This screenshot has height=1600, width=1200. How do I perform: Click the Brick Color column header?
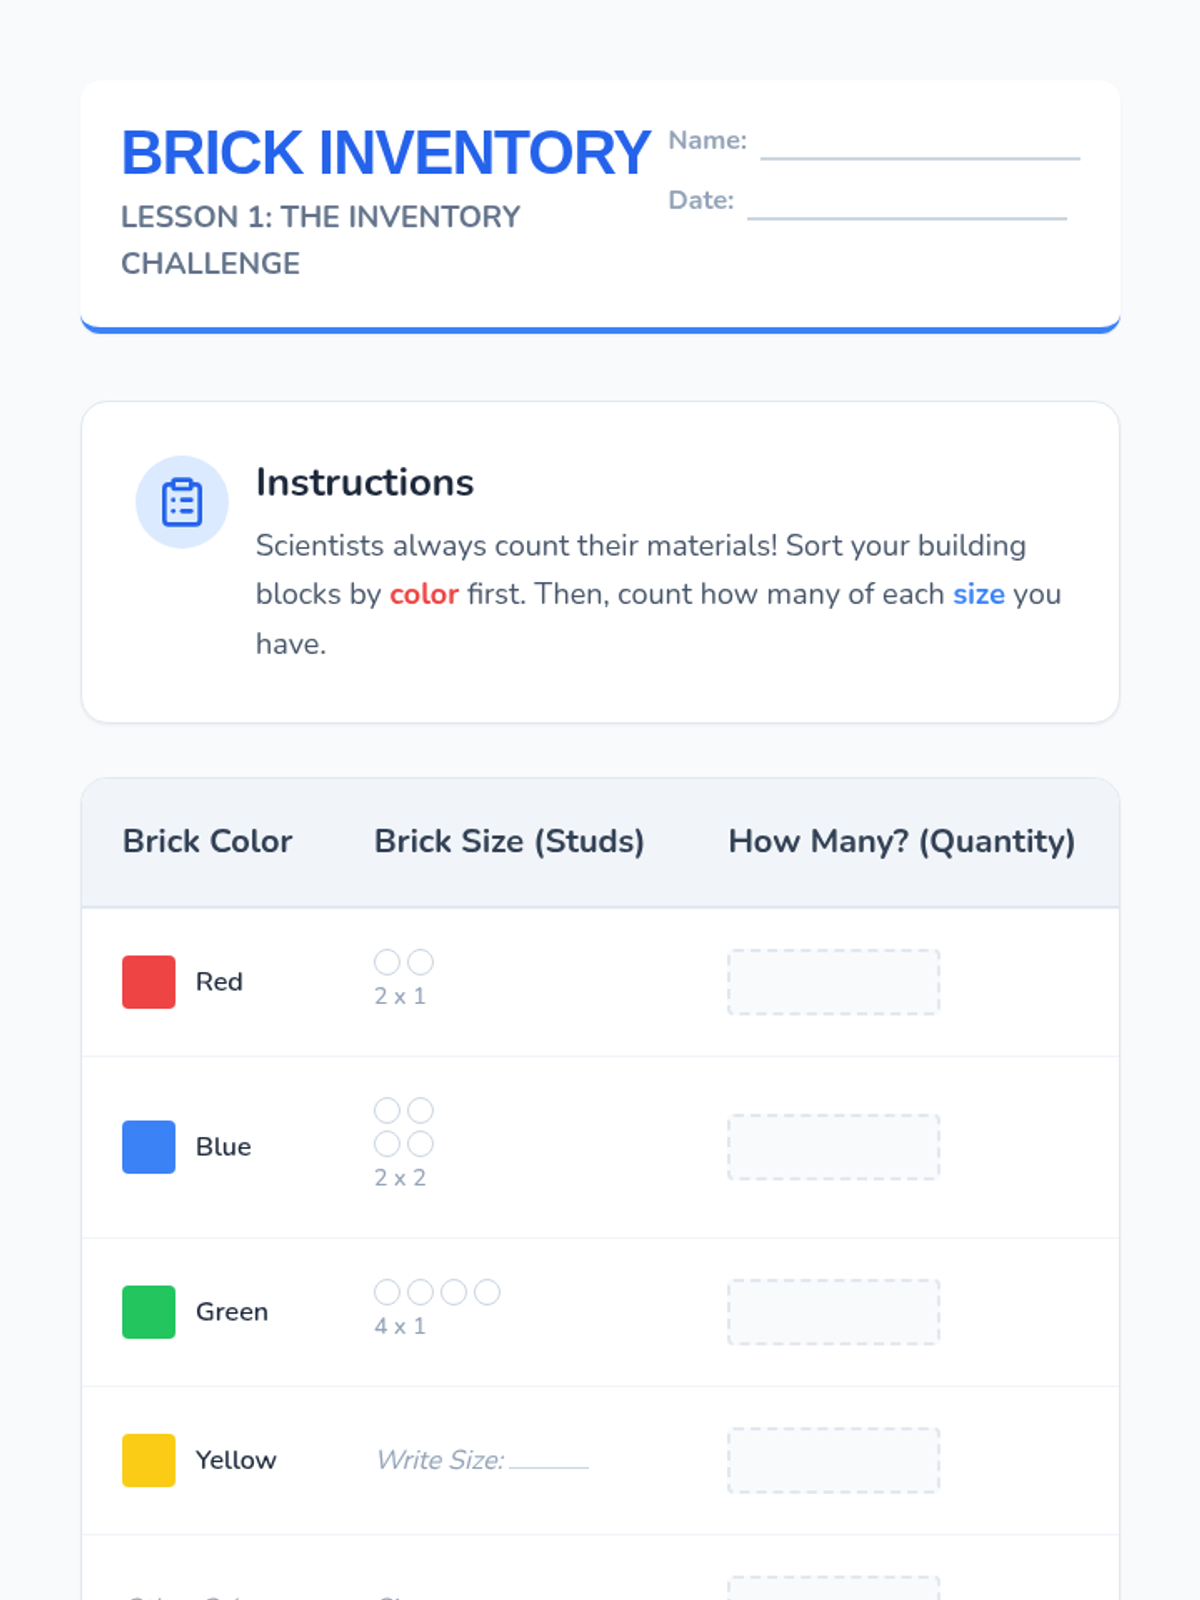coord(207,842)
